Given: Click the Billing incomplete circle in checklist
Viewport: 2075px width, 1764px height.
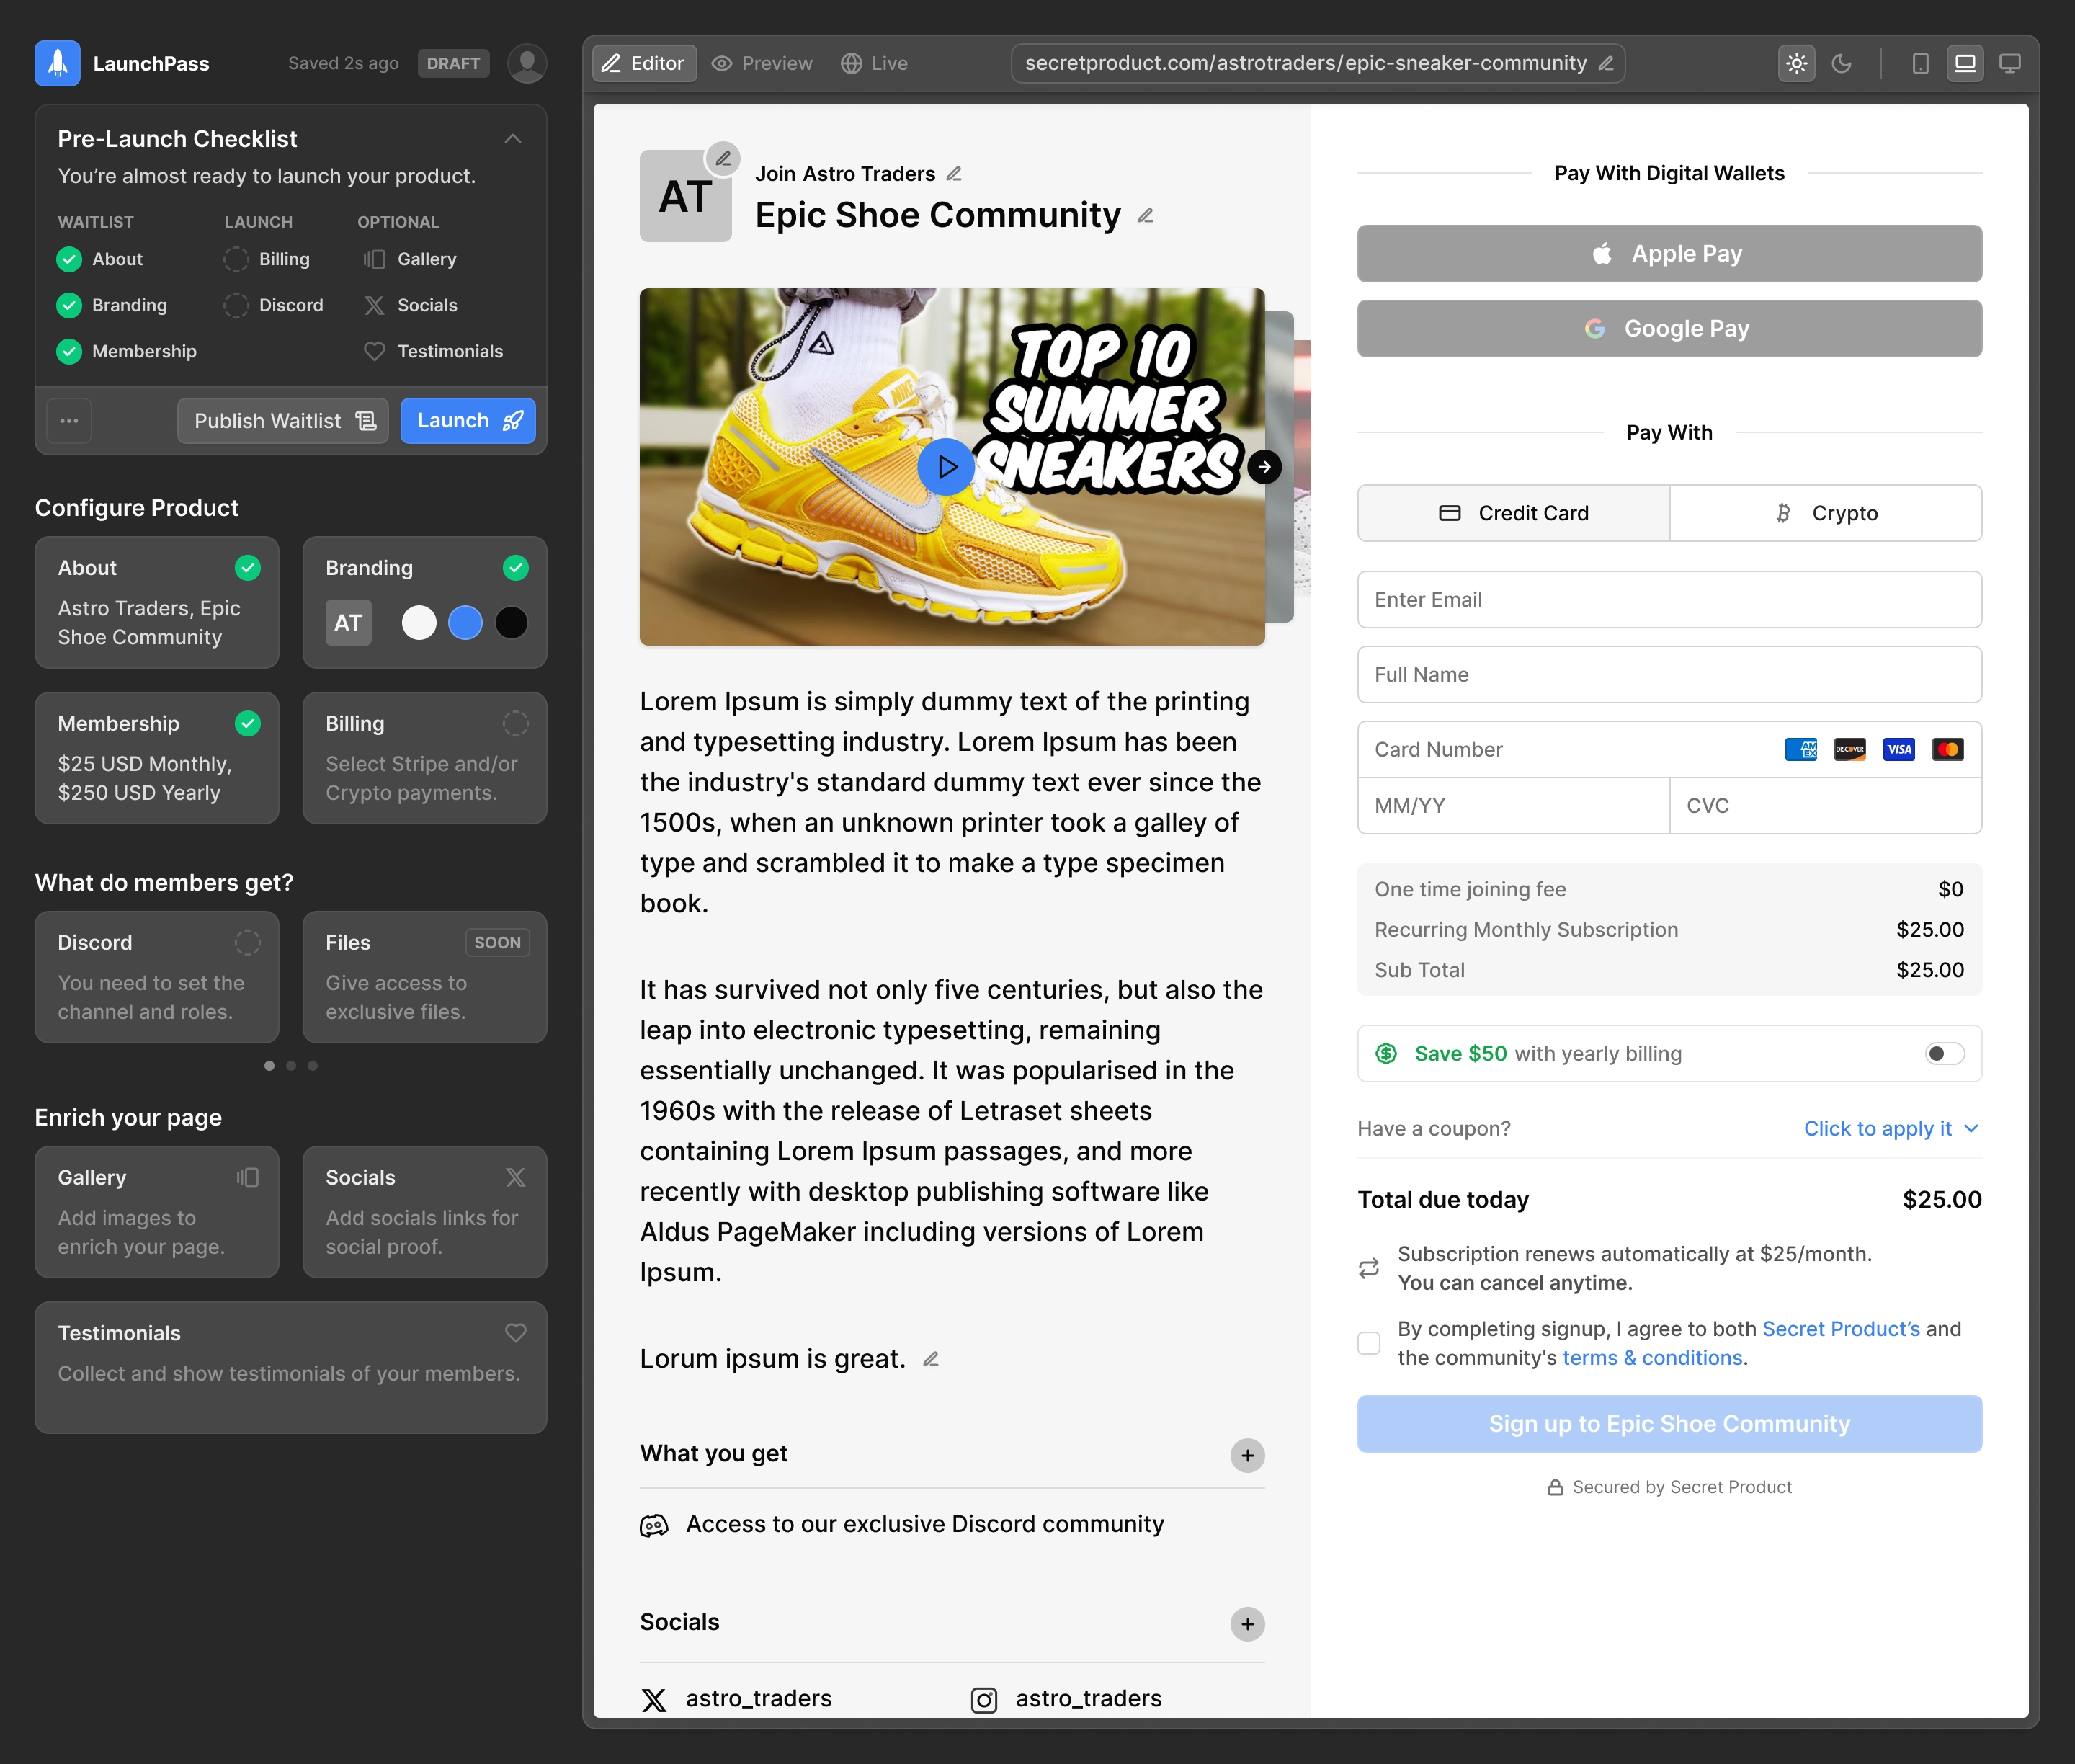Looking at the screenshot, I should tap(236, 260).
